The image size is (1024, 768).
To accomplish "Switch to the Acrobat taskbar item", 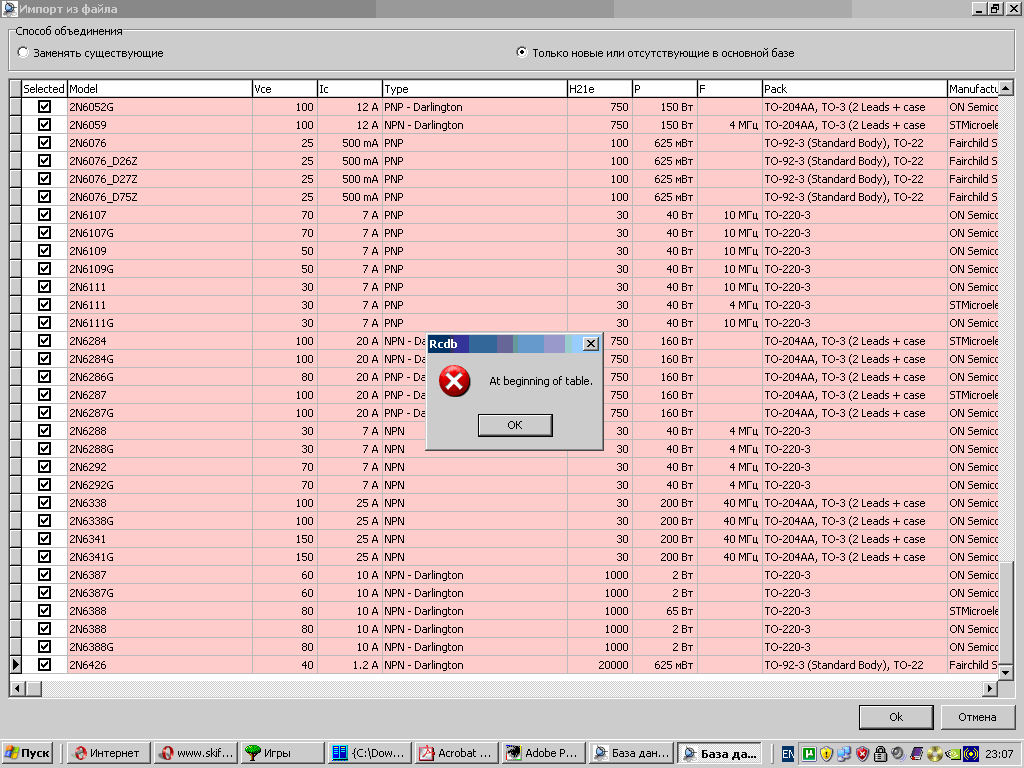I will tap(455, 753).
